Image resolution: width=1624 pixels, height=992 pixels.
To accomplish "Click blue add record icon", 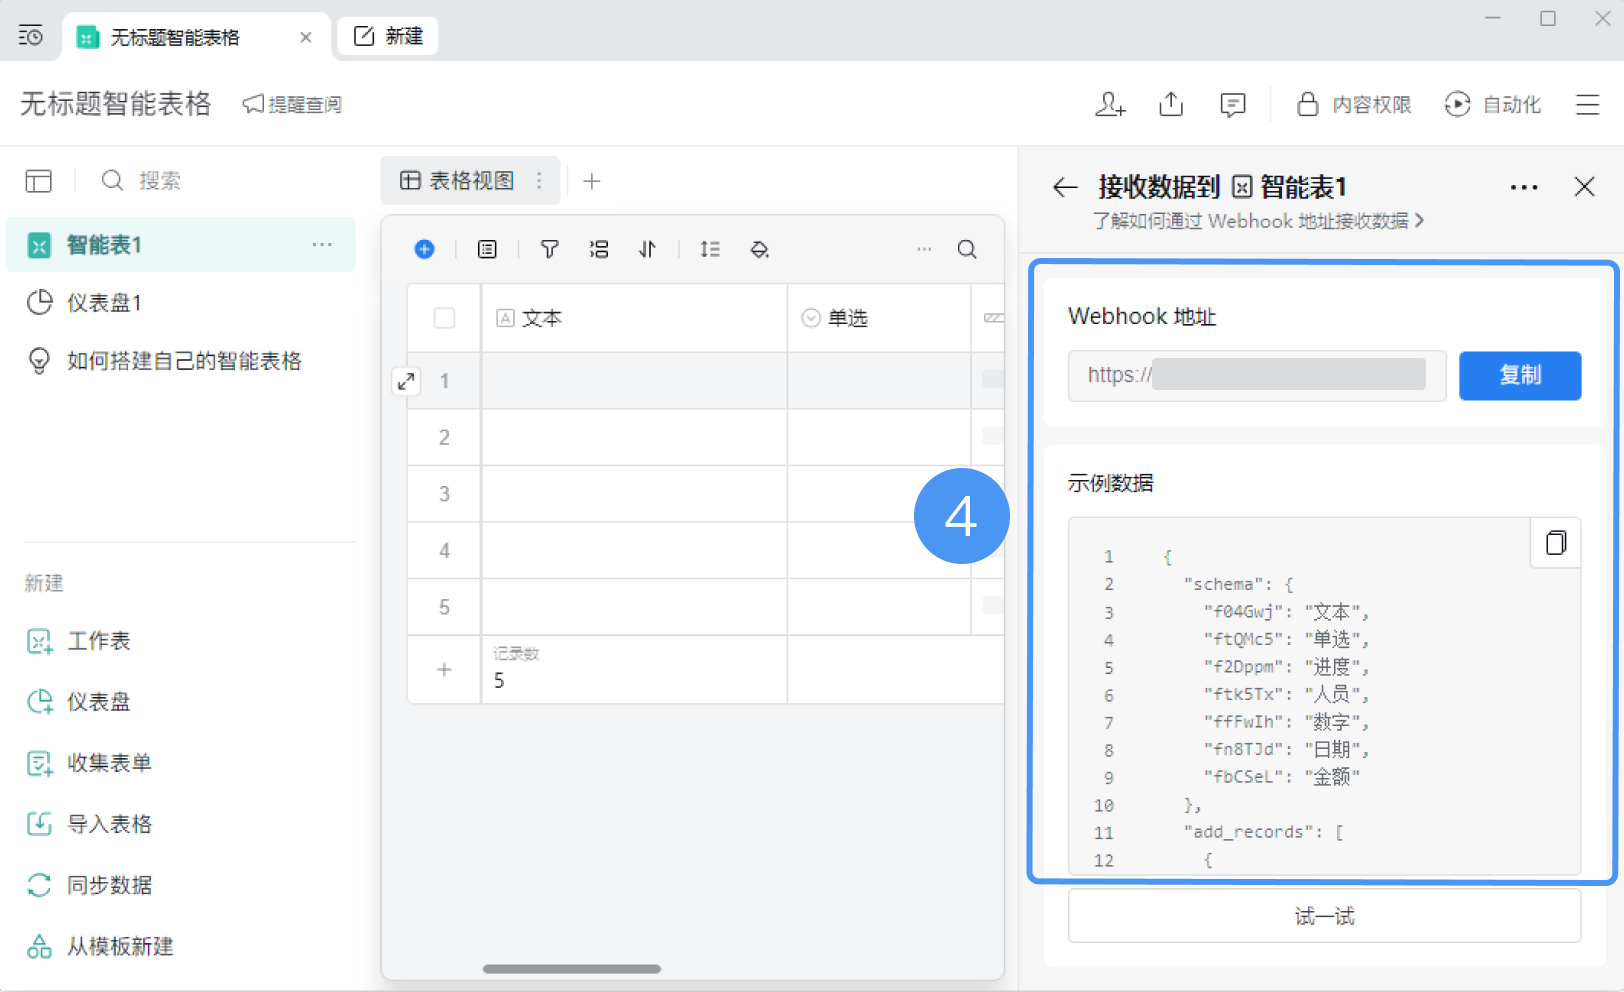I will 425,249.
